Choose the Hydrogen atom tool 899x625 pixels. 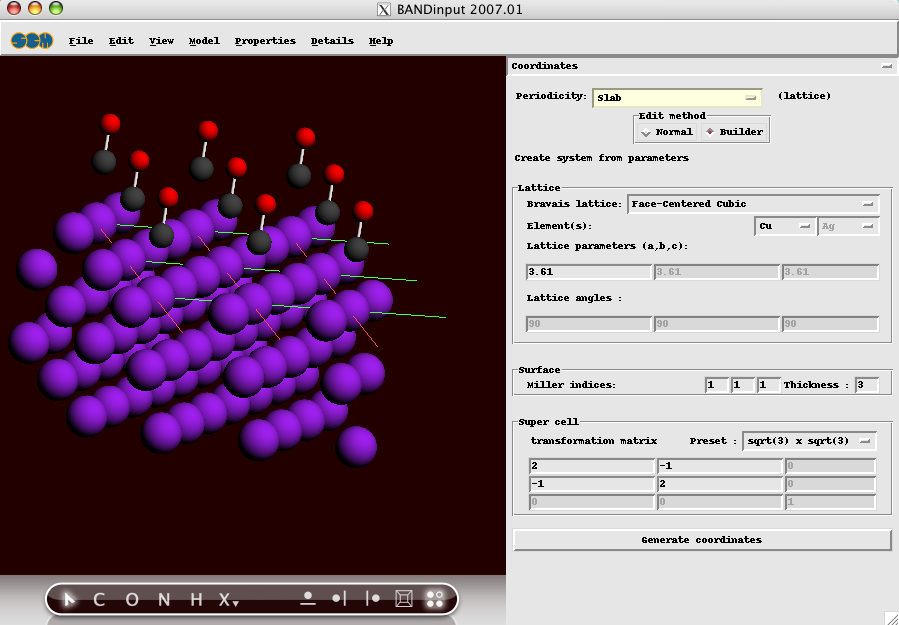click(197, 599)
